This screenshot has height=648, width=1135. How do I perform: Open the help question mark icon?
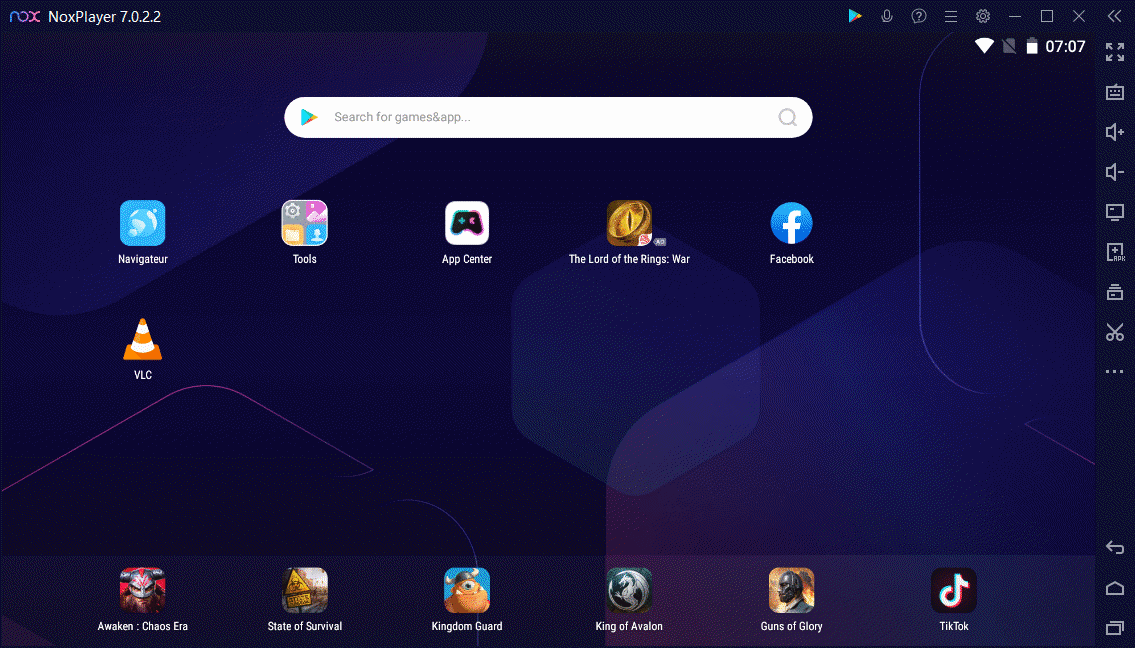coord(919,16)
